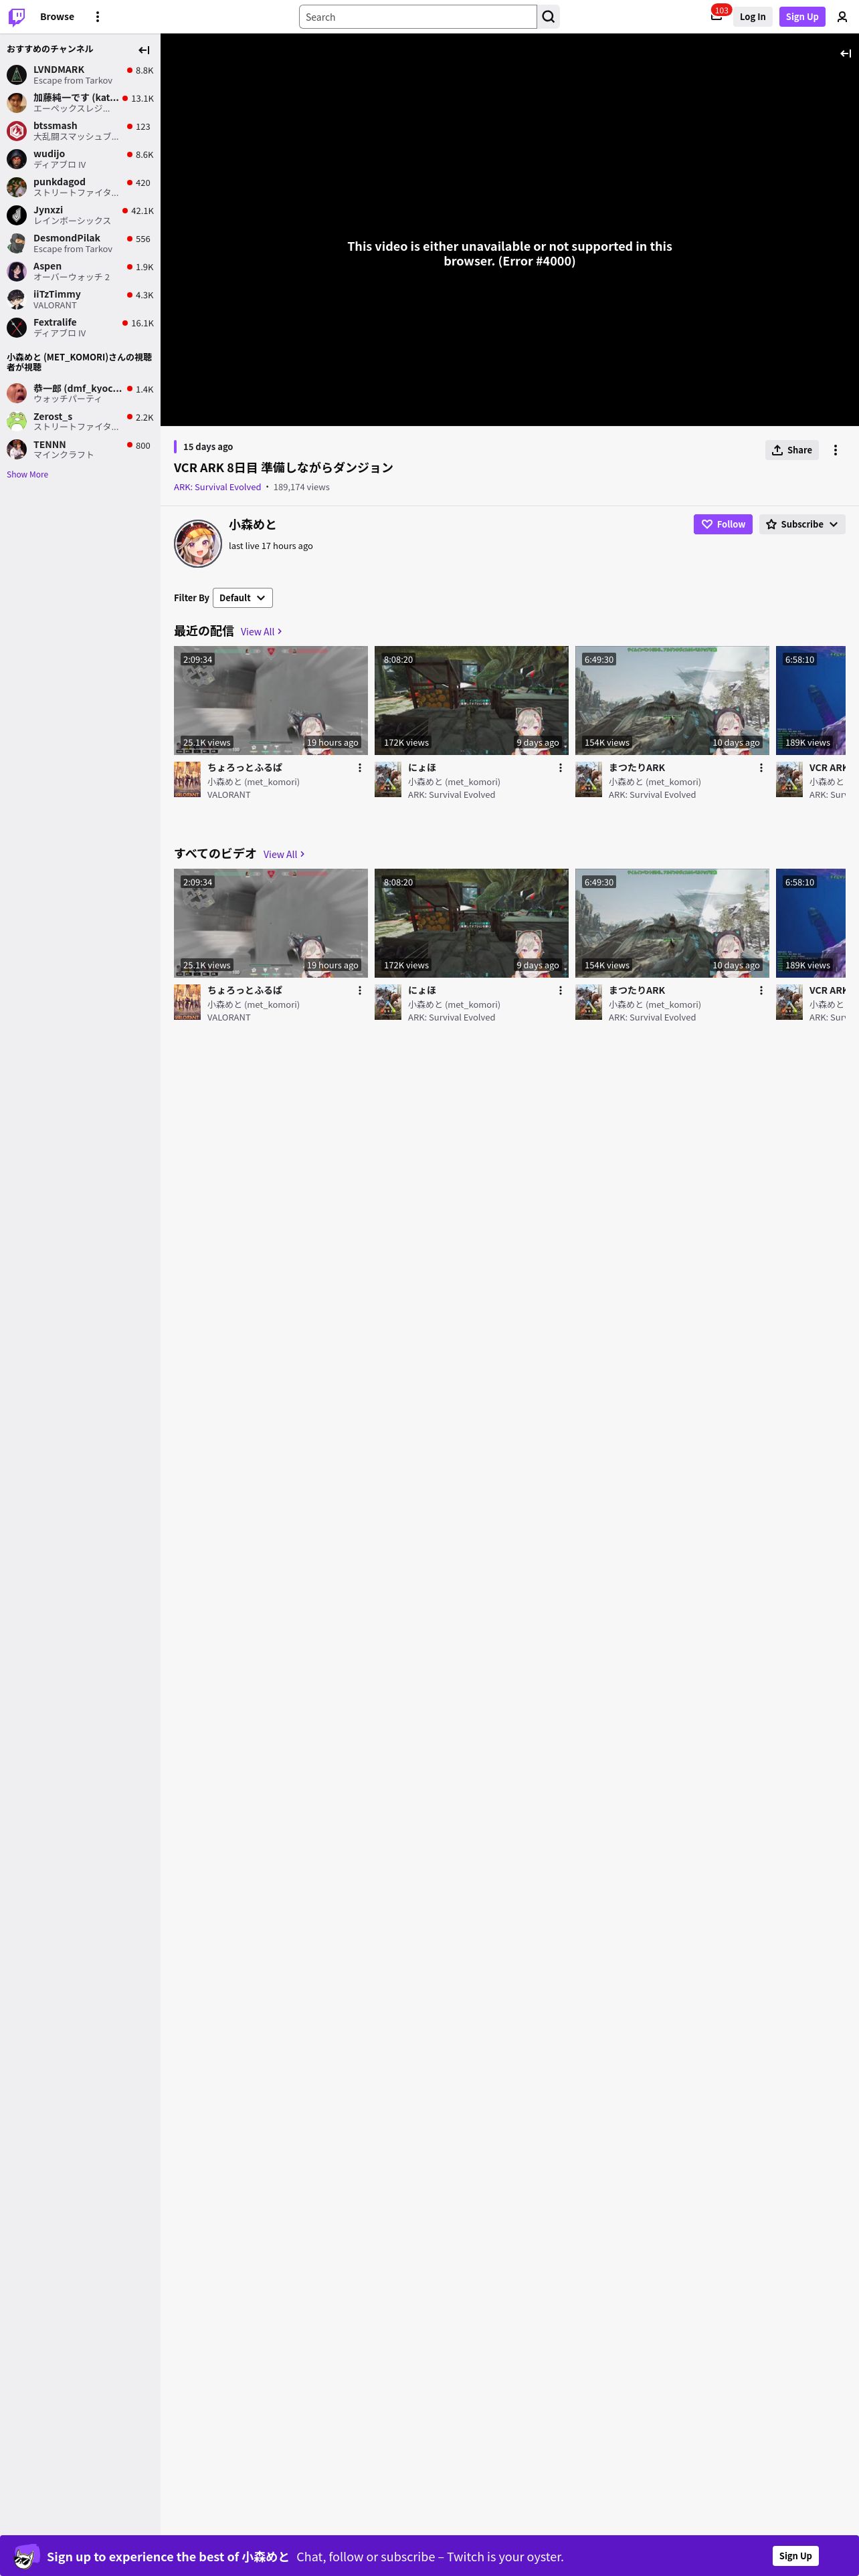Viewport: 859px width, 2576px height.
Task: Open punkdagod channel in sidebar
Action: 80,187
